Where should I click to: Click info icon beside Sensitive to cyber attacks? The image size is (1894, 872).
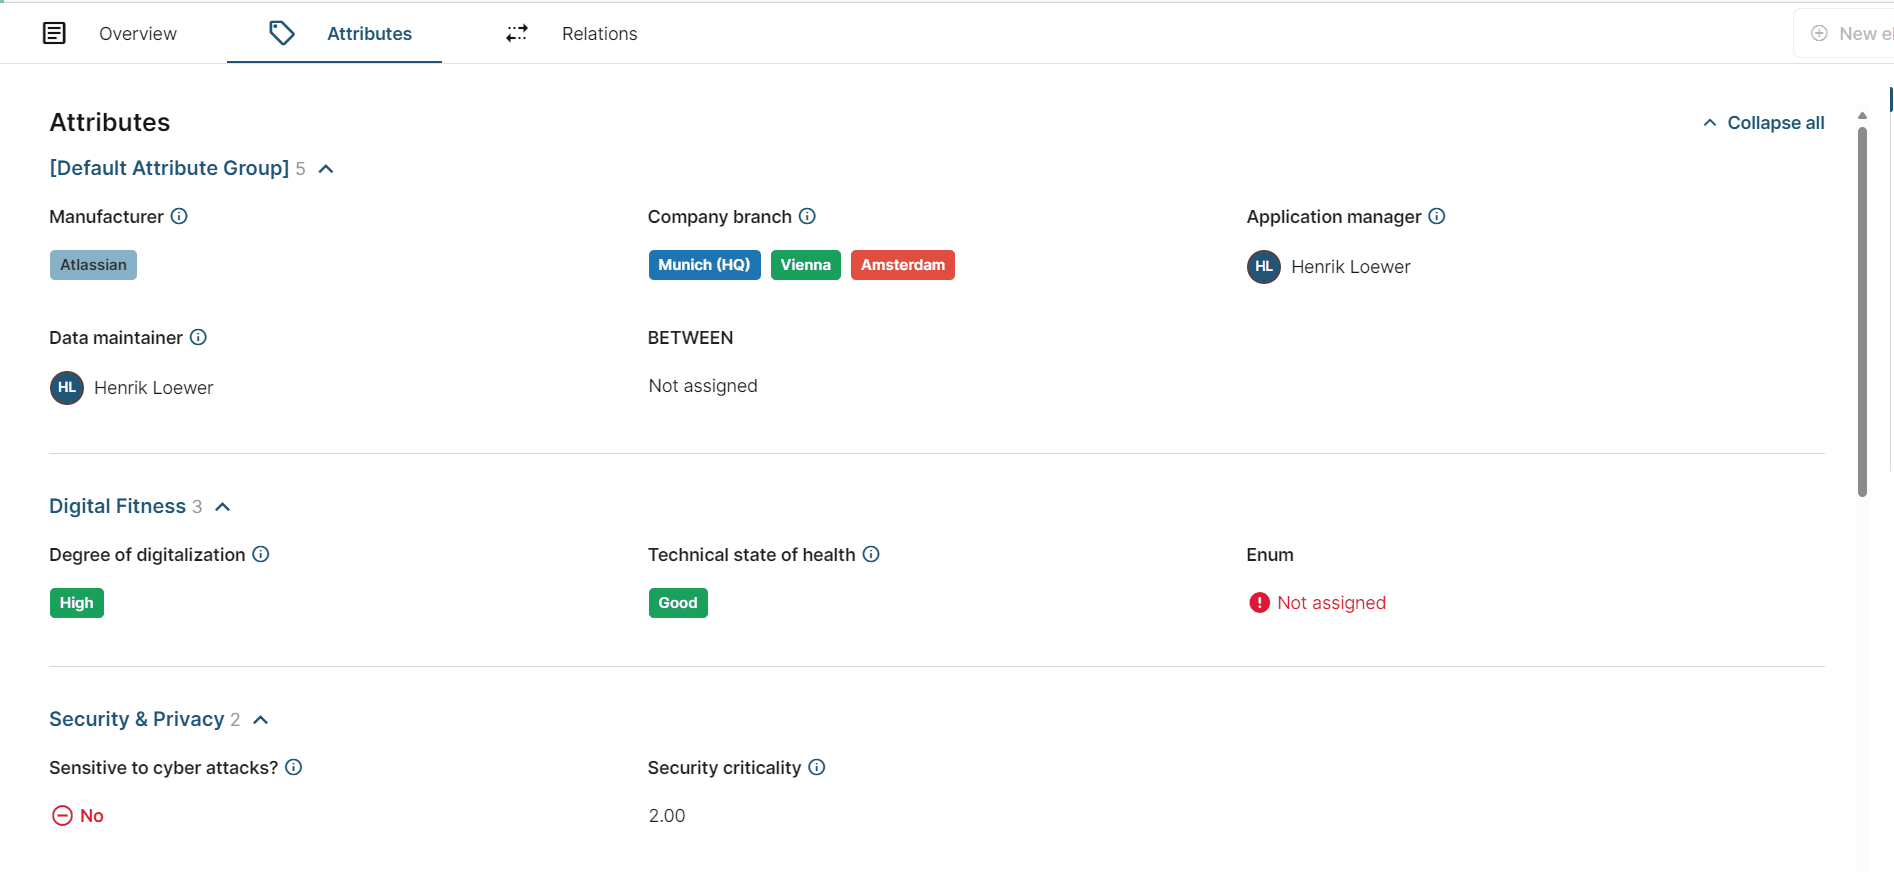click(294, 767)
